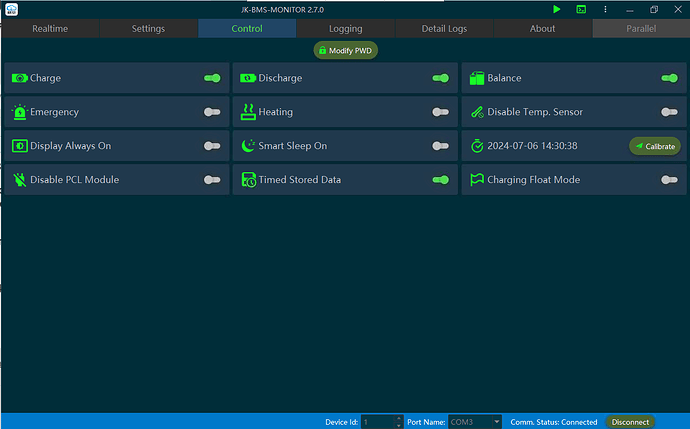Click the Display Always On brightness icon
The image size is (690, 429).
coord(19,146)
